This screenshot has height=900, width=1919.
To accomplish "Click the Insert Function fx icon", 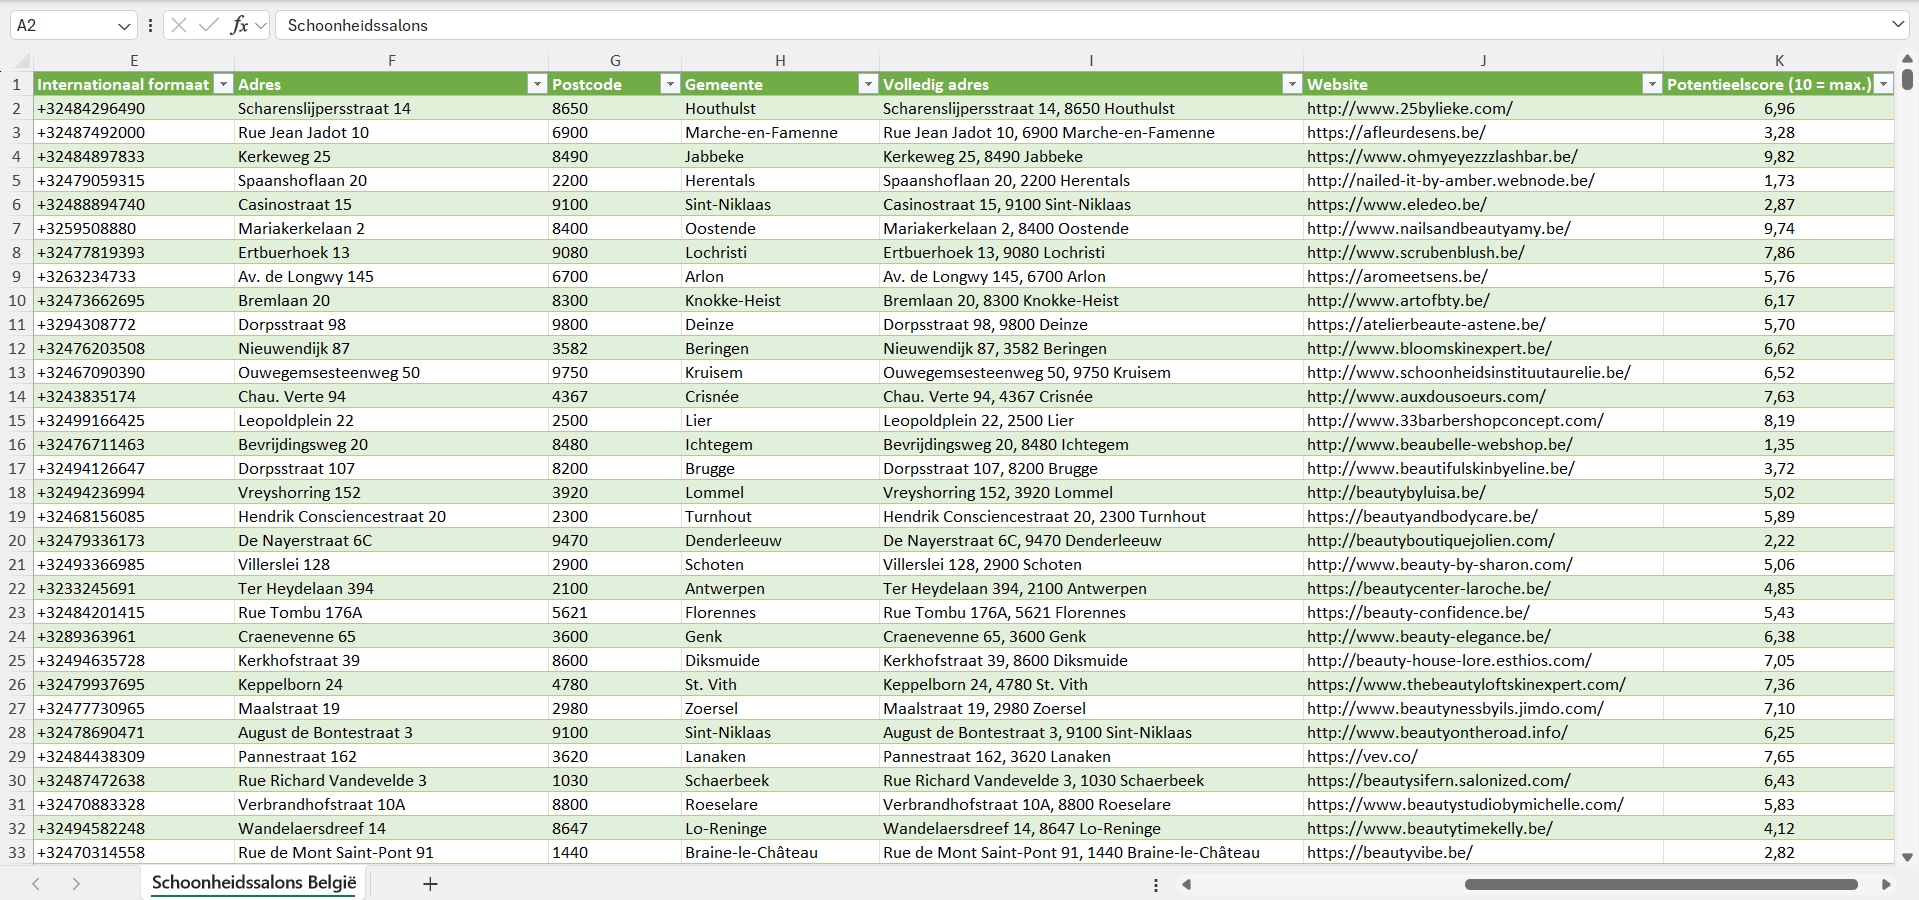I will coord(239,25).
